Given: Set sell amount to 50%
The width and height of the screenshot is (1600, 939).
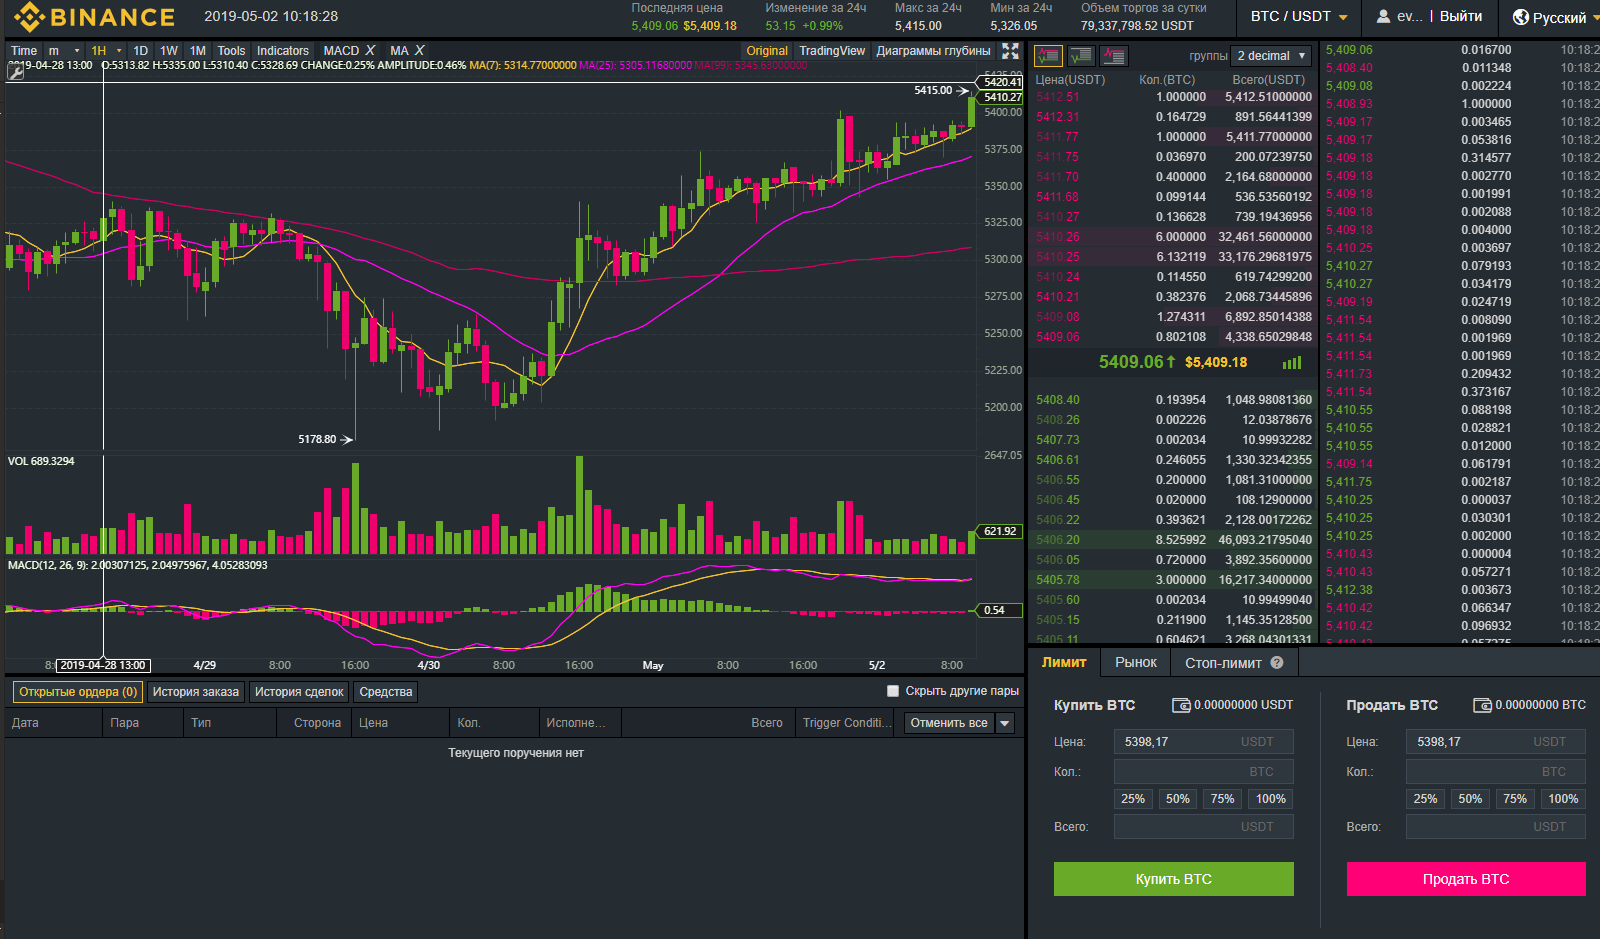Looking at the screenshot, I should click(1470, 799).
